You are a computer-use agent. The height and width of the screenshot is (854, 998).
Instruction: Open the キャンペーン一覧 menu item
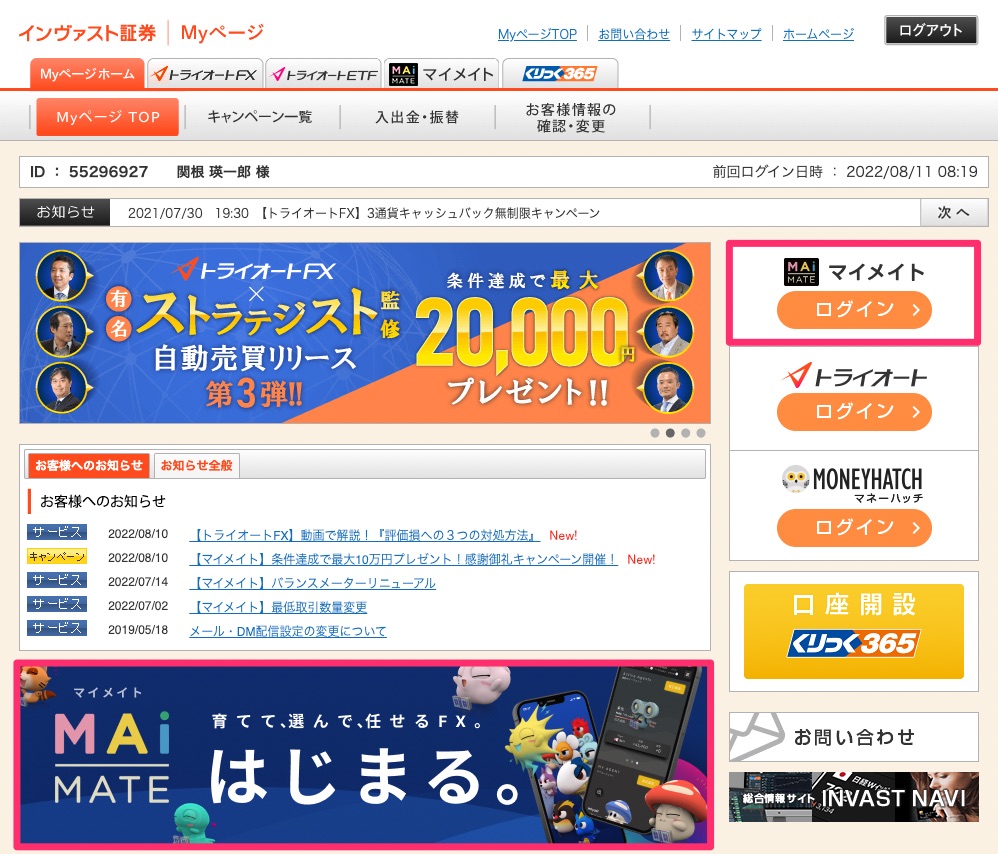260,117
